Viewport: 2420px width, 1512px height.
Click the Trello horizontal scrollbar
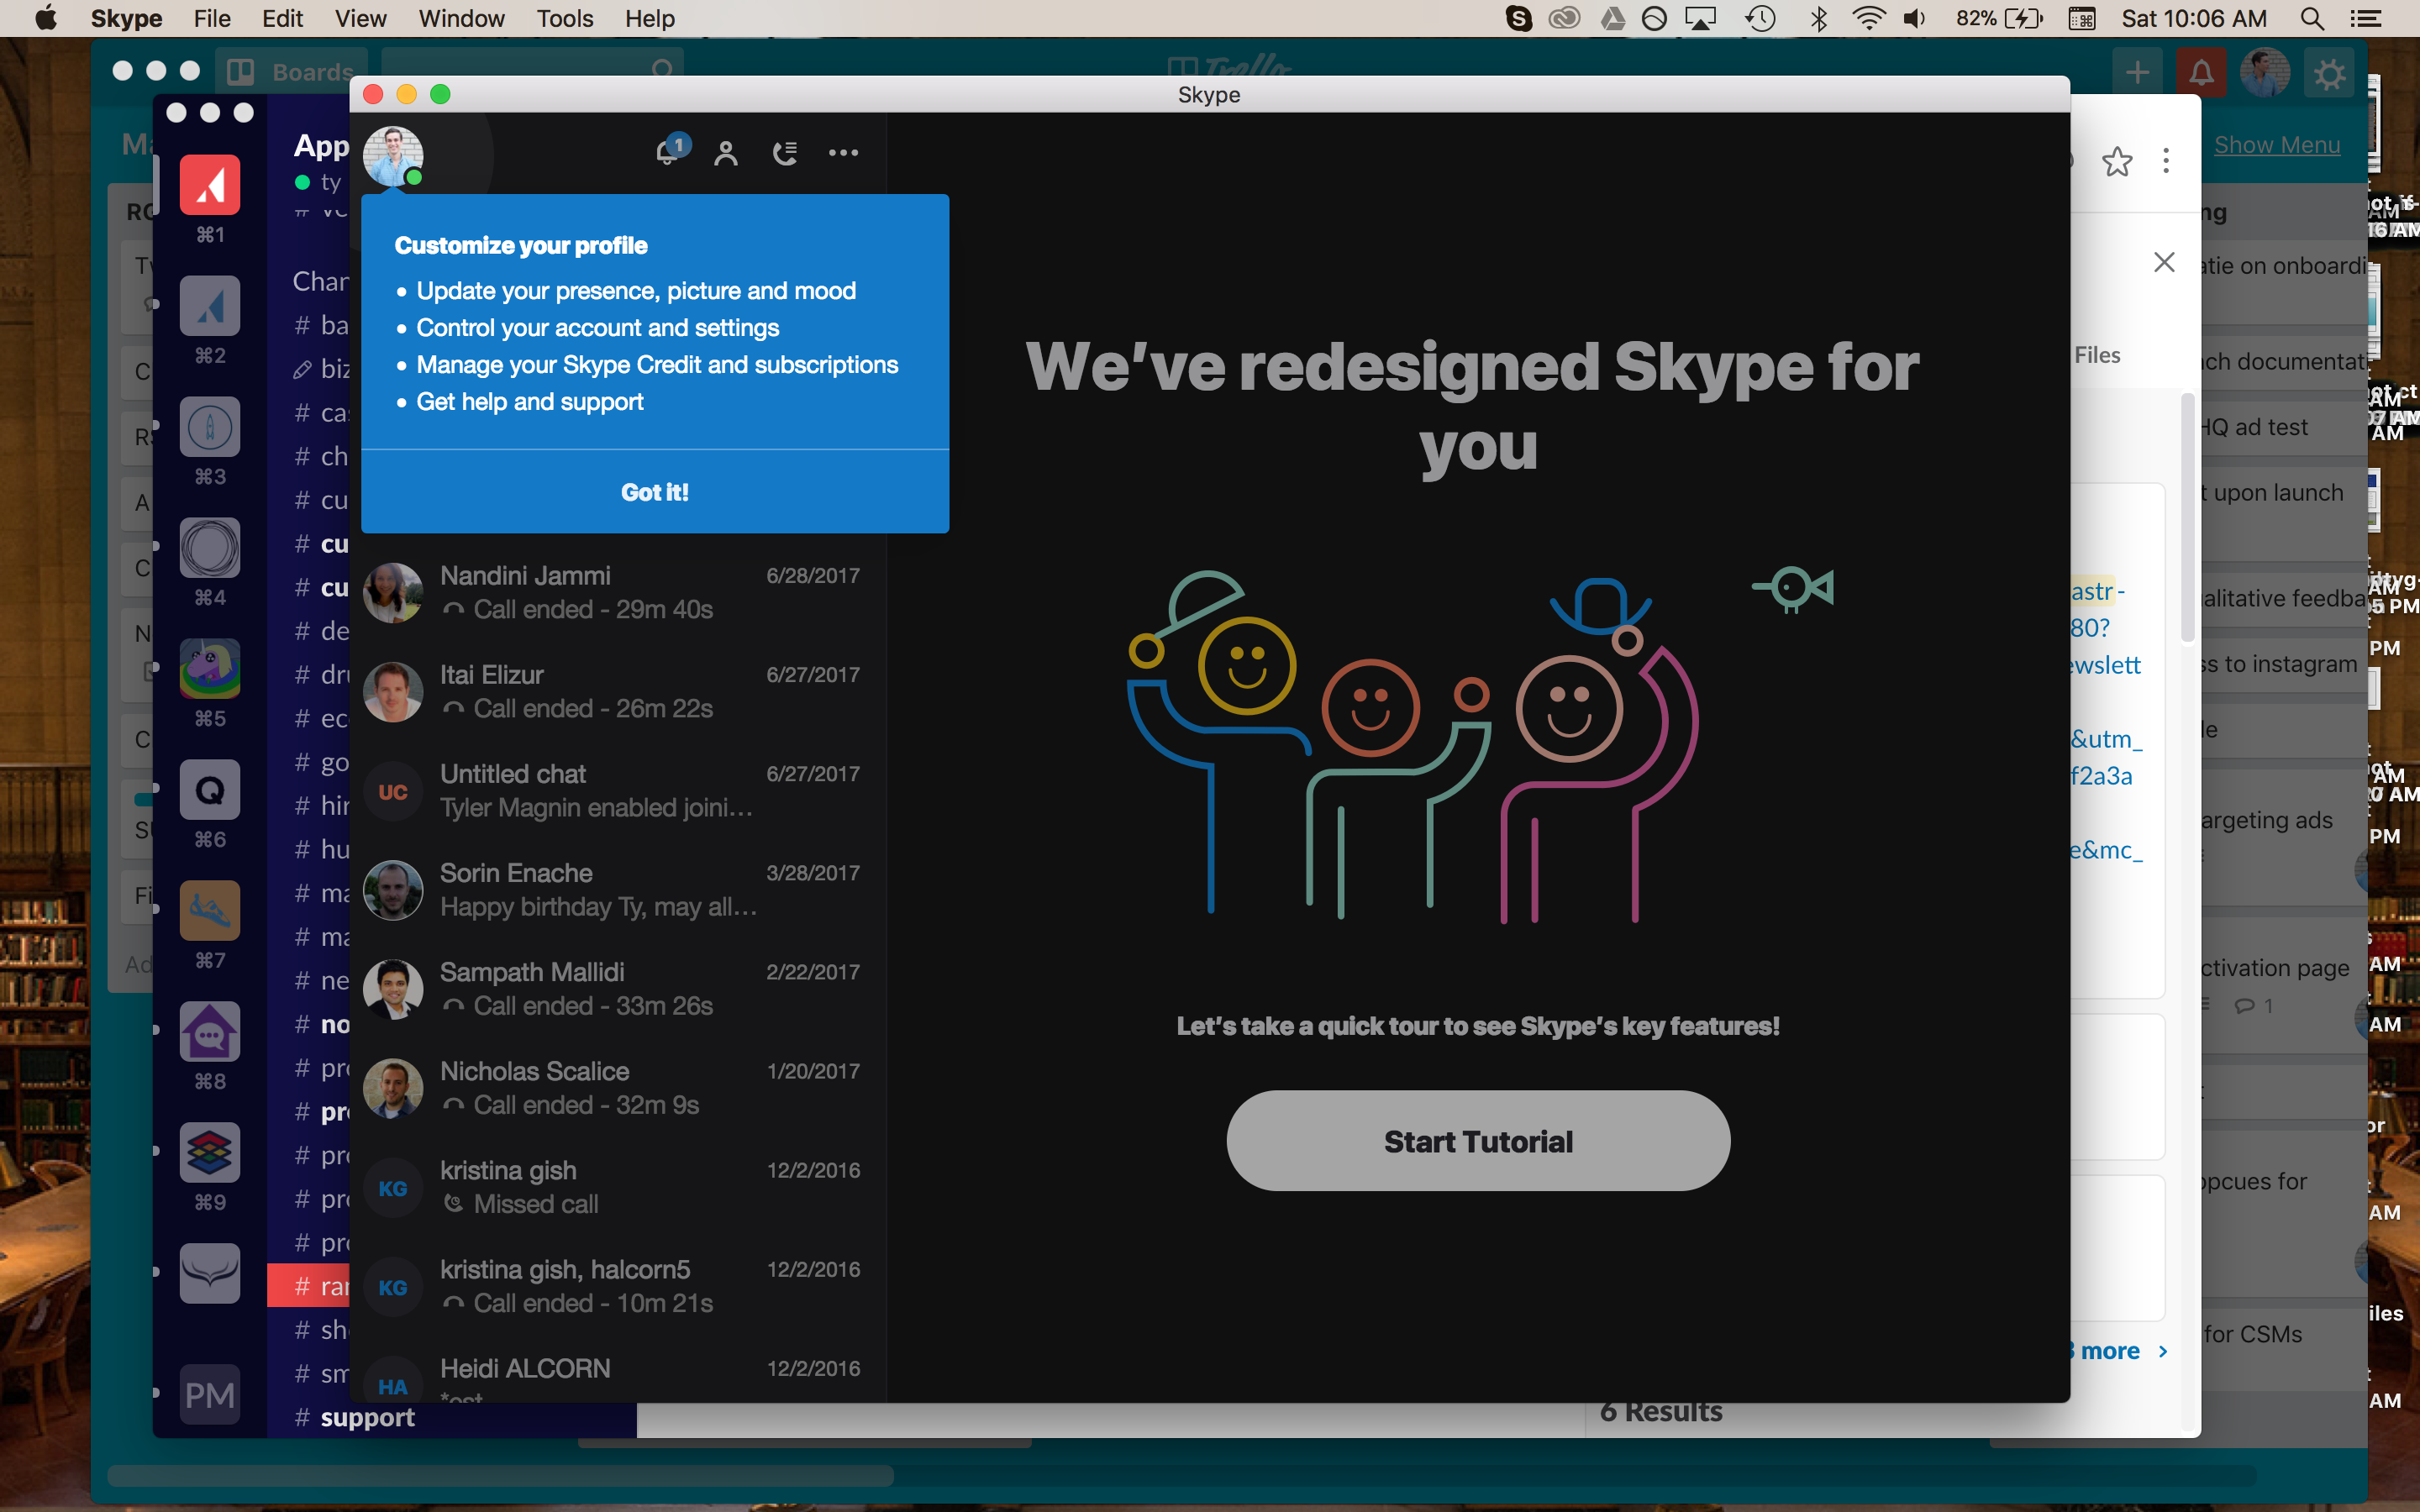tap(500, 1476)
